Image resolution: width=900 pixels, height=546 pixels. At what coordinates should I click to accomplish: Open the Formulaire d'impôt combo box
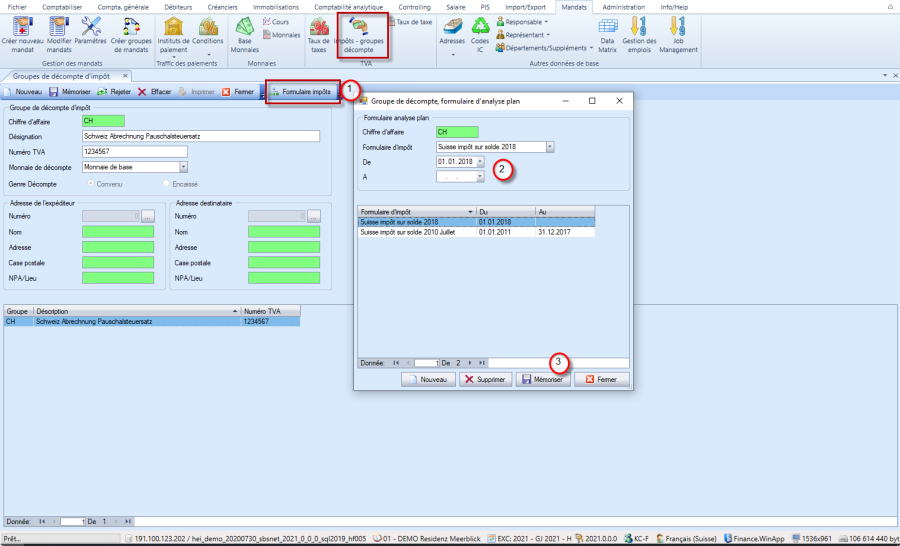550,147
